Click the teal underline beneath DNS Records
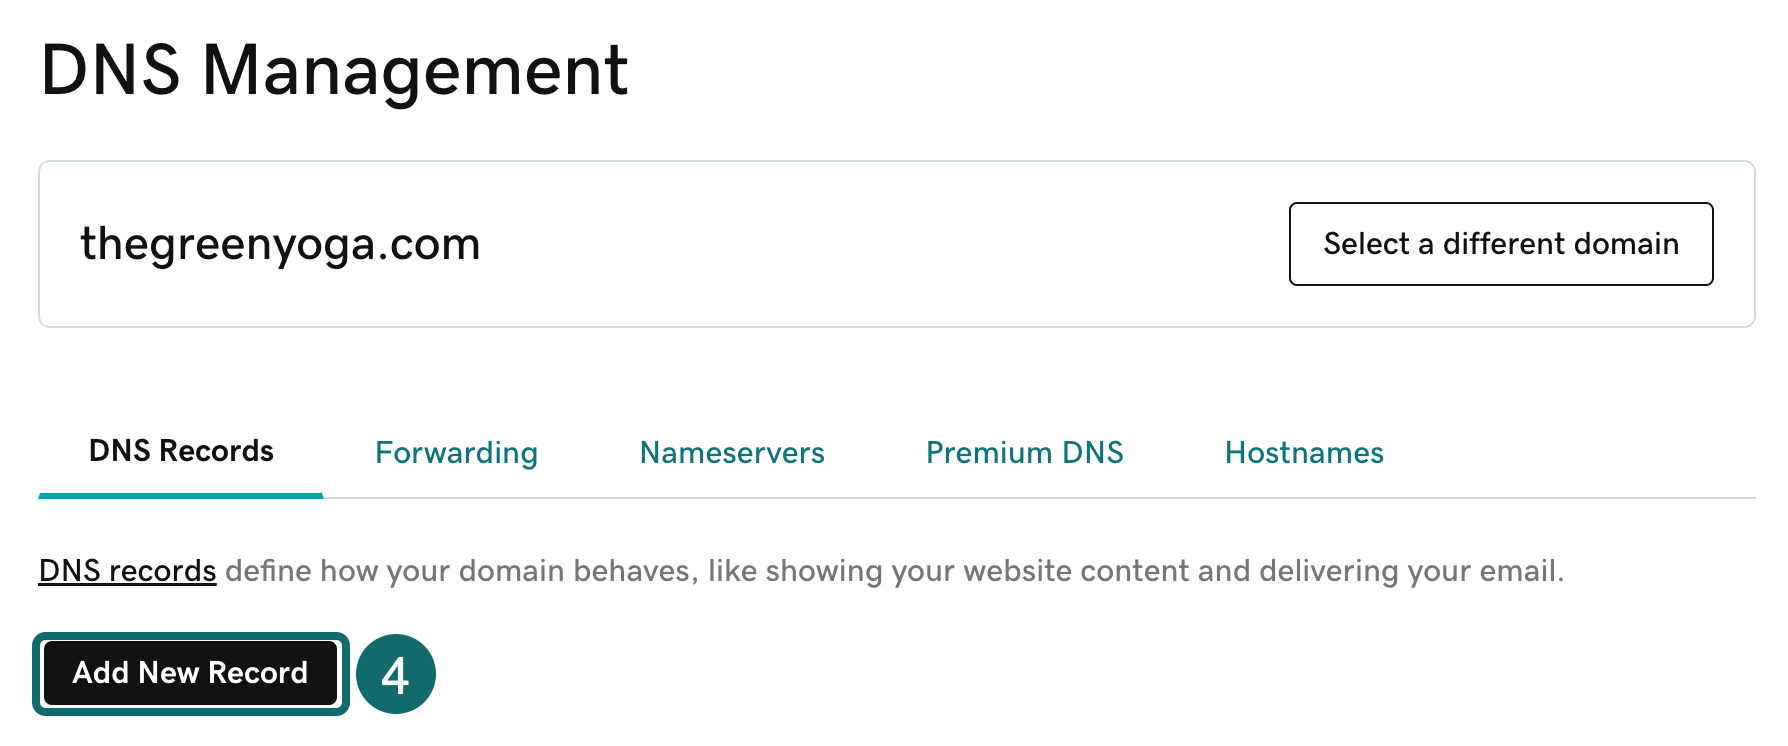 click(x=181, y=495)
